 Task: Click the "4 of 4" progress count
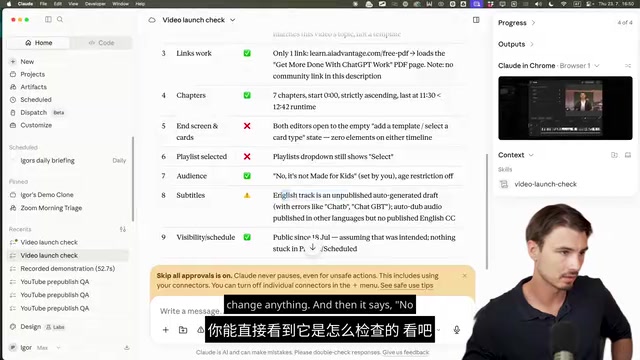(624, 22)
